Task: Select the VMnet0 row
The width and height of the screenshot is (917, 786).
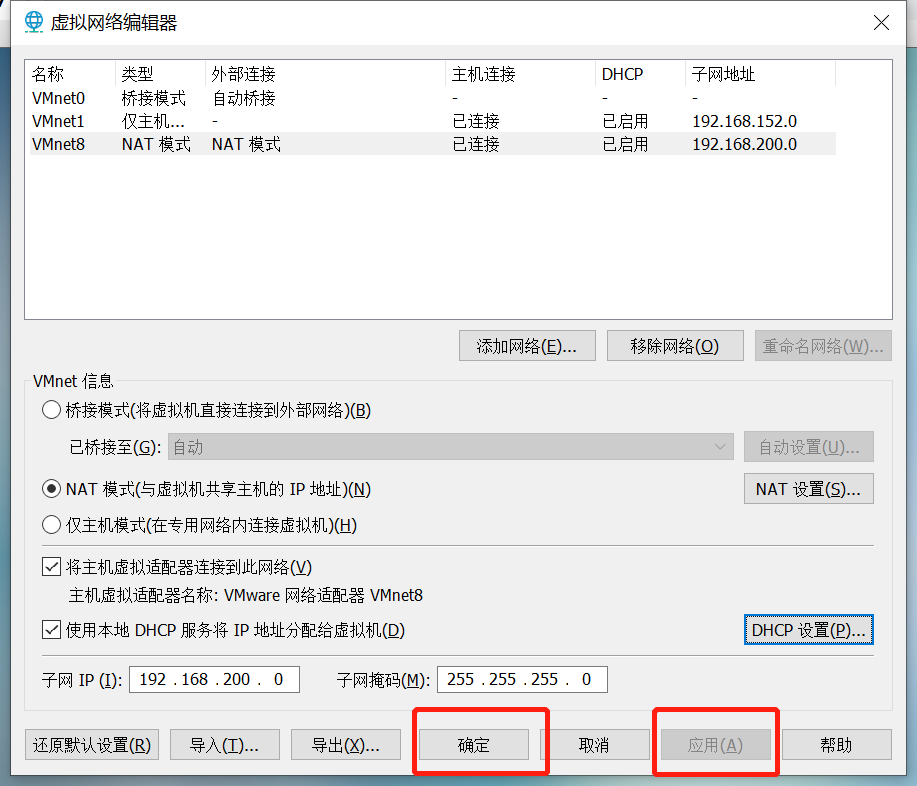Action: (433, 98)
